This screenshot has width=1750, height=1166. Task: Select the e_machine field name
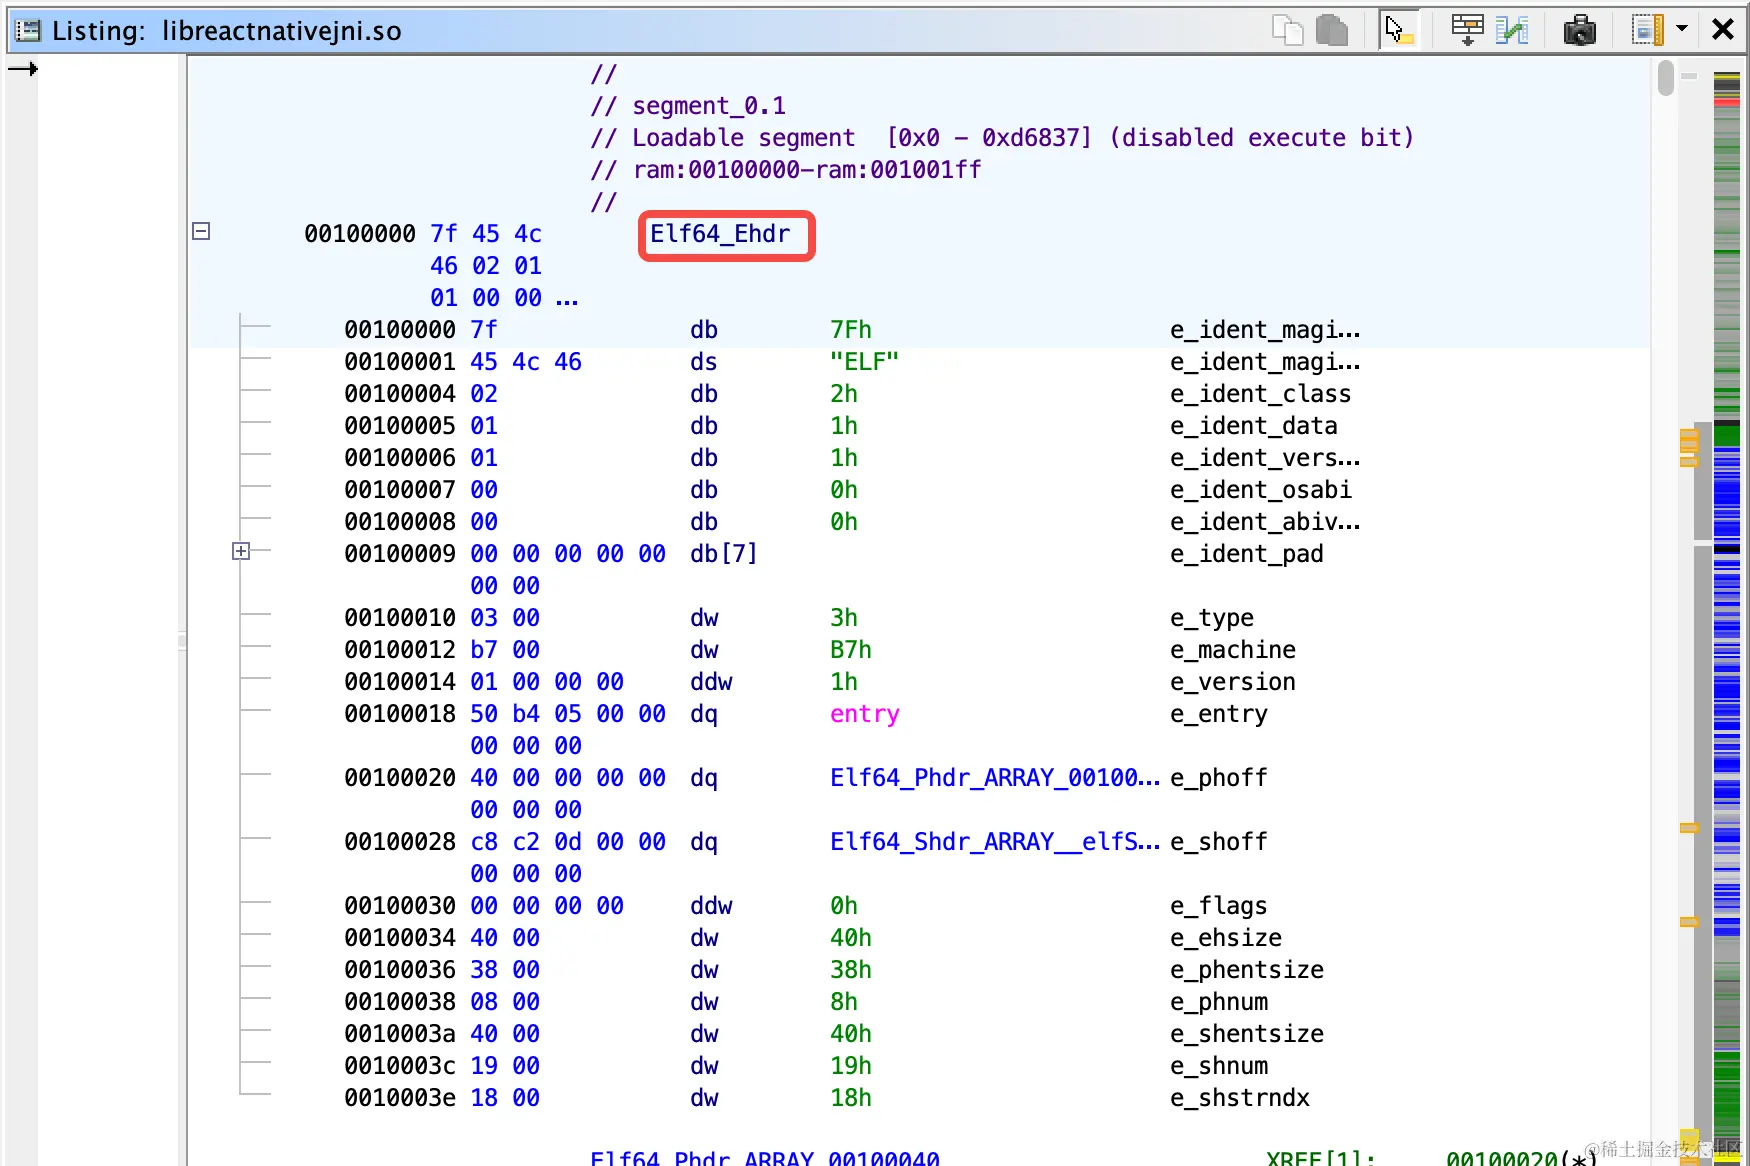coord(1233,650)
